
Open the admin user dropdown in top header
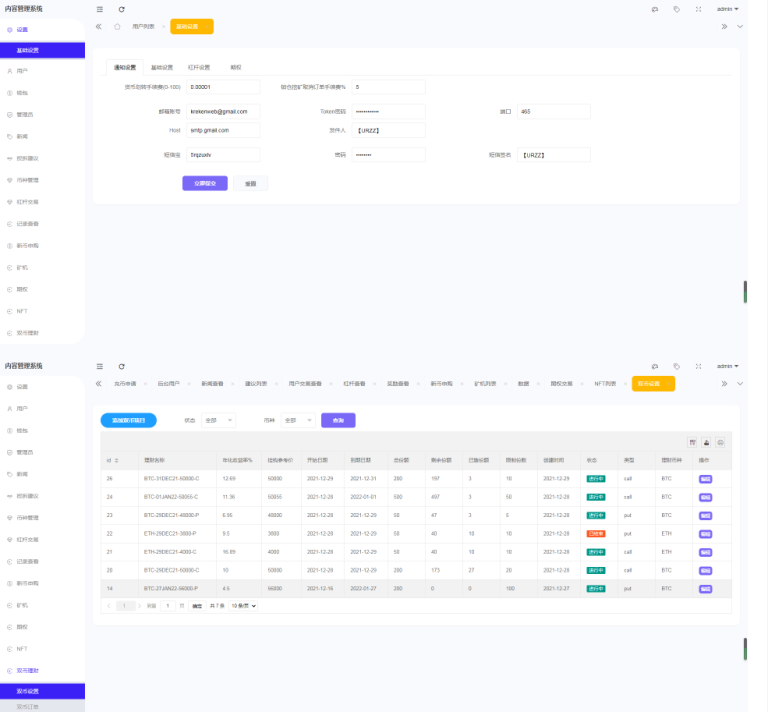[x=727, y=8]
